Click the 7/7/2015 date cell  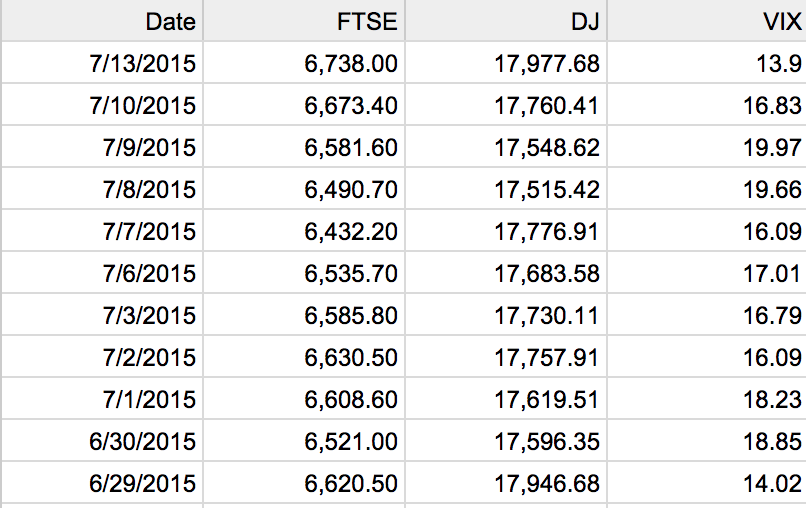click(x=102, y=231)
